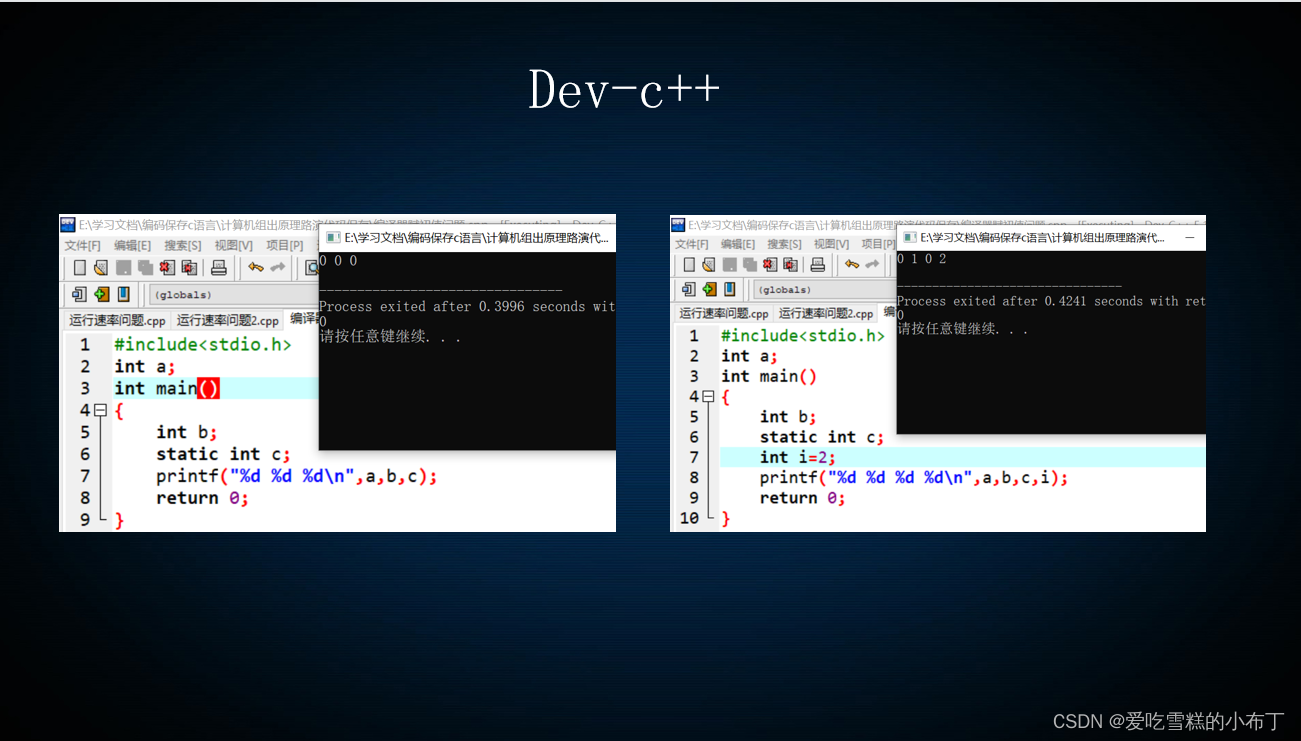
Task: Open 搜索[S] menu in left window
Action: 183,245
